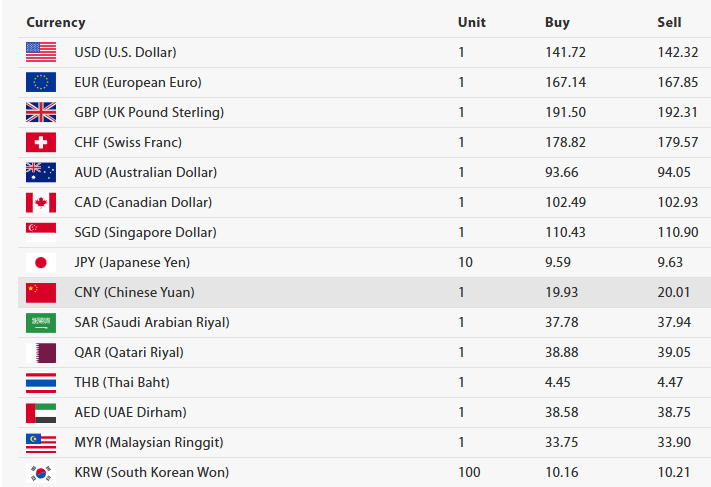
Task: Click the Currency column header
Action: tap(56, 22)
